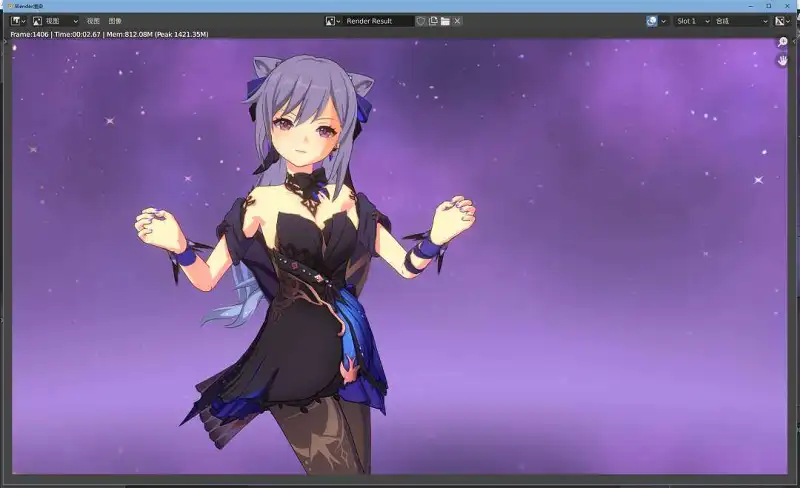Click the zoom magnifier gizmo
Viewport: 800px width, 488px height.
782,42
